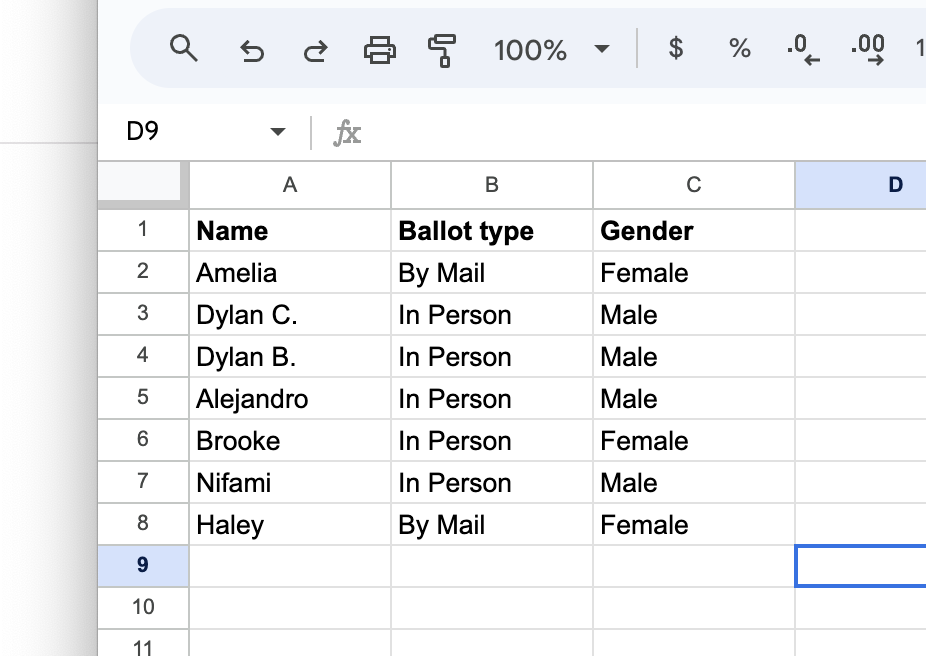Format as currency with dollar icon

tap(676, 48)
